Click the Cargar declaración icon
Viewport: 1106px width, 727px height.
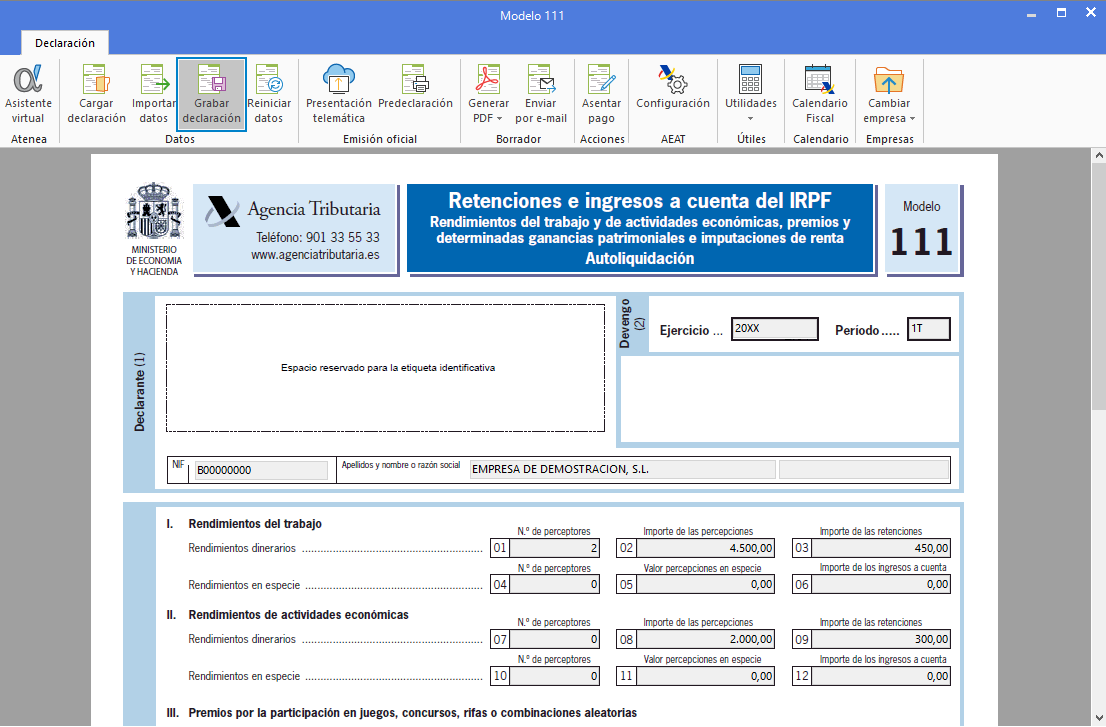pyautogui.click(x=97, y=79)
